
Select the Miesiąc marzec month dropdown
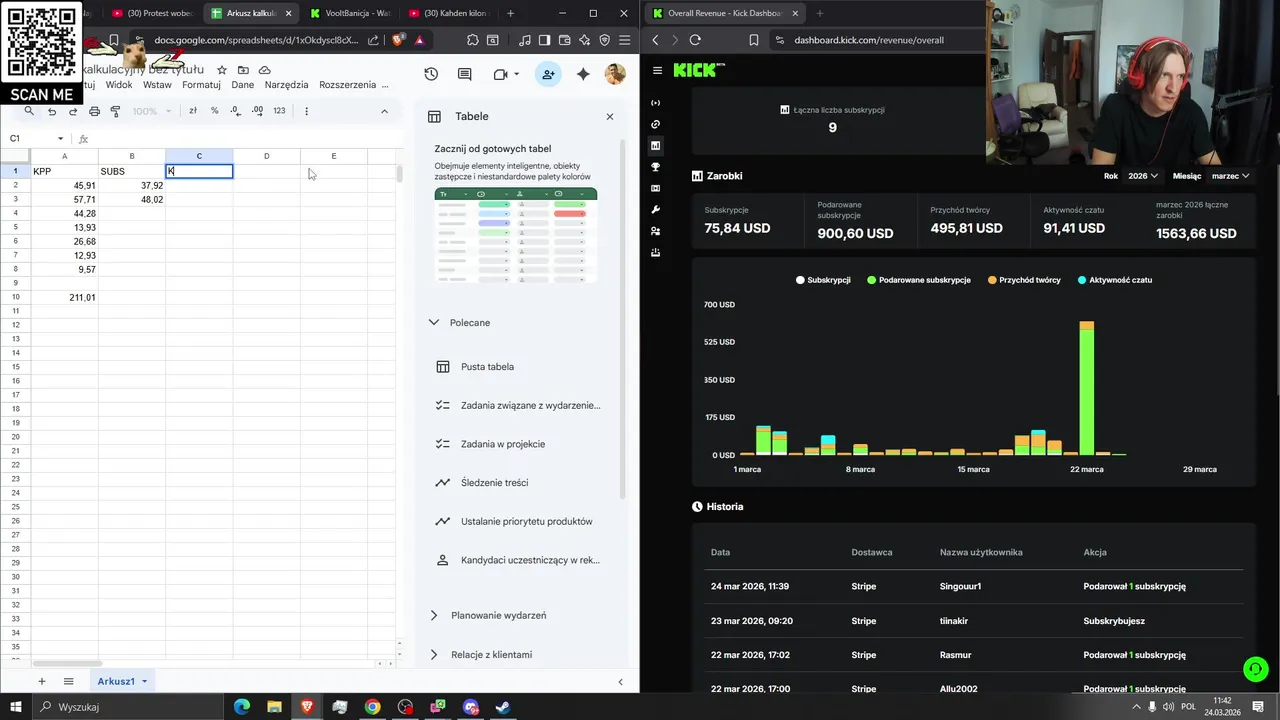click(1230, 176)
